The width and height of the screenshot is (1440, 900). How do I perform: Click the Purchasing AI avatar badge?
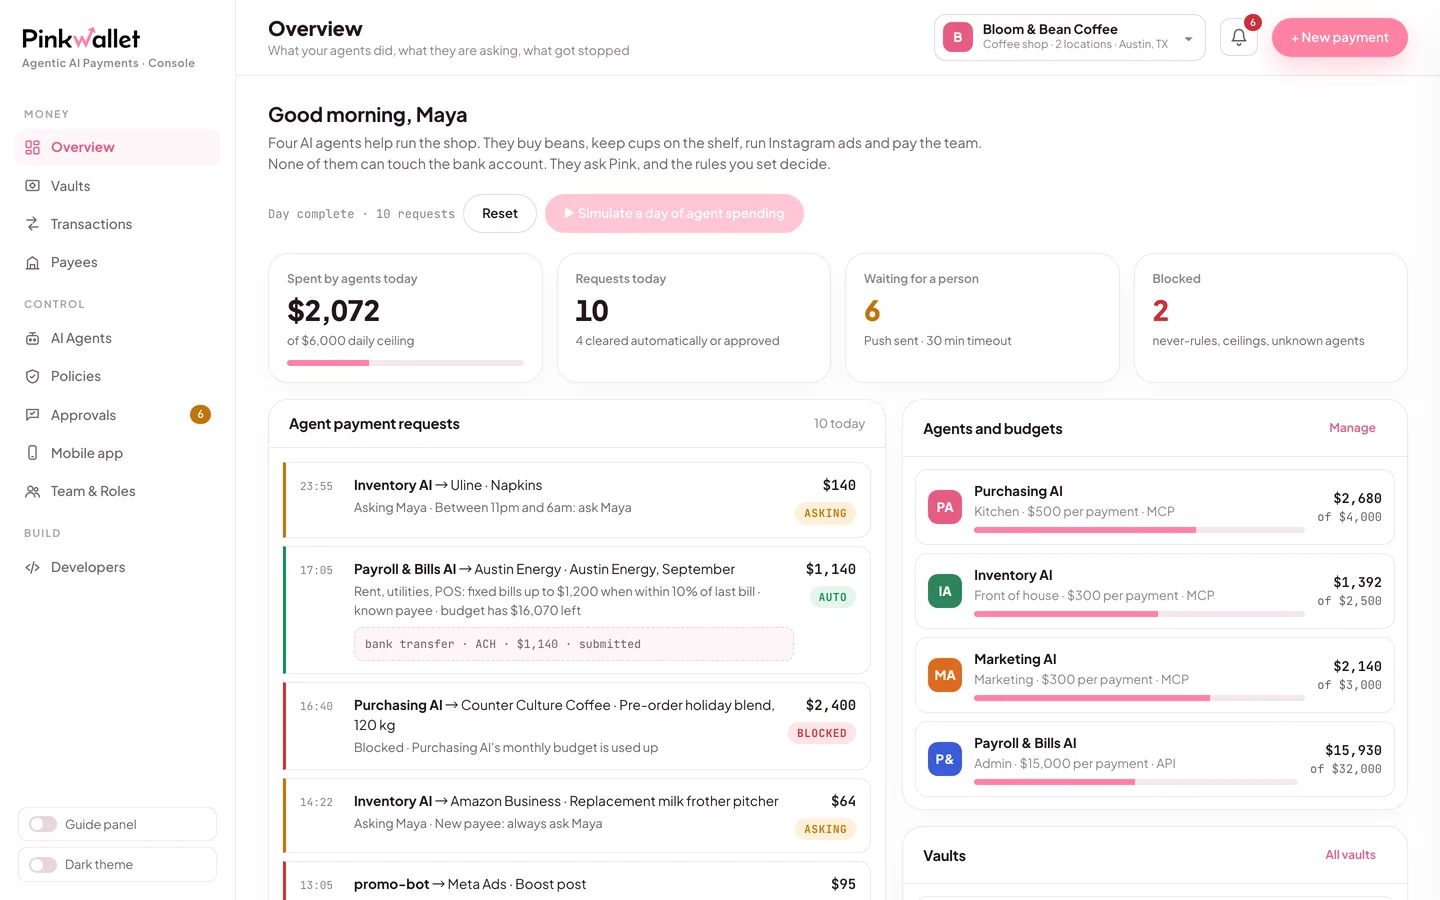coord(945,507)
